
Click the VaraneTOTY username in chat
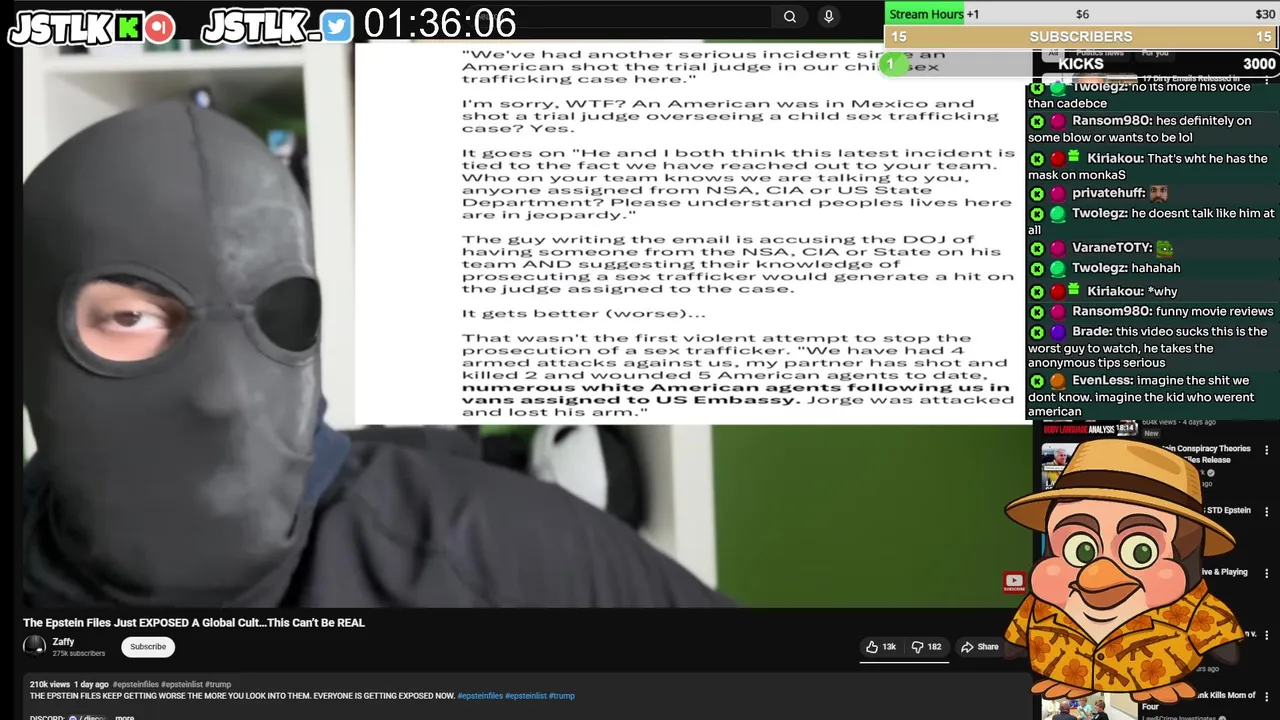[1112, 248]
